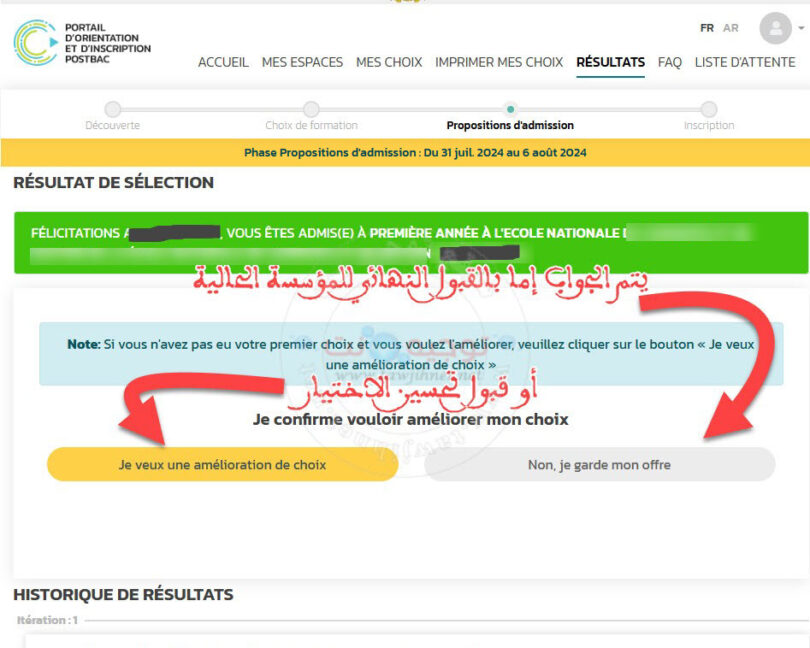
Task: Click the Inscription step circle
Action: pos(708,110)
